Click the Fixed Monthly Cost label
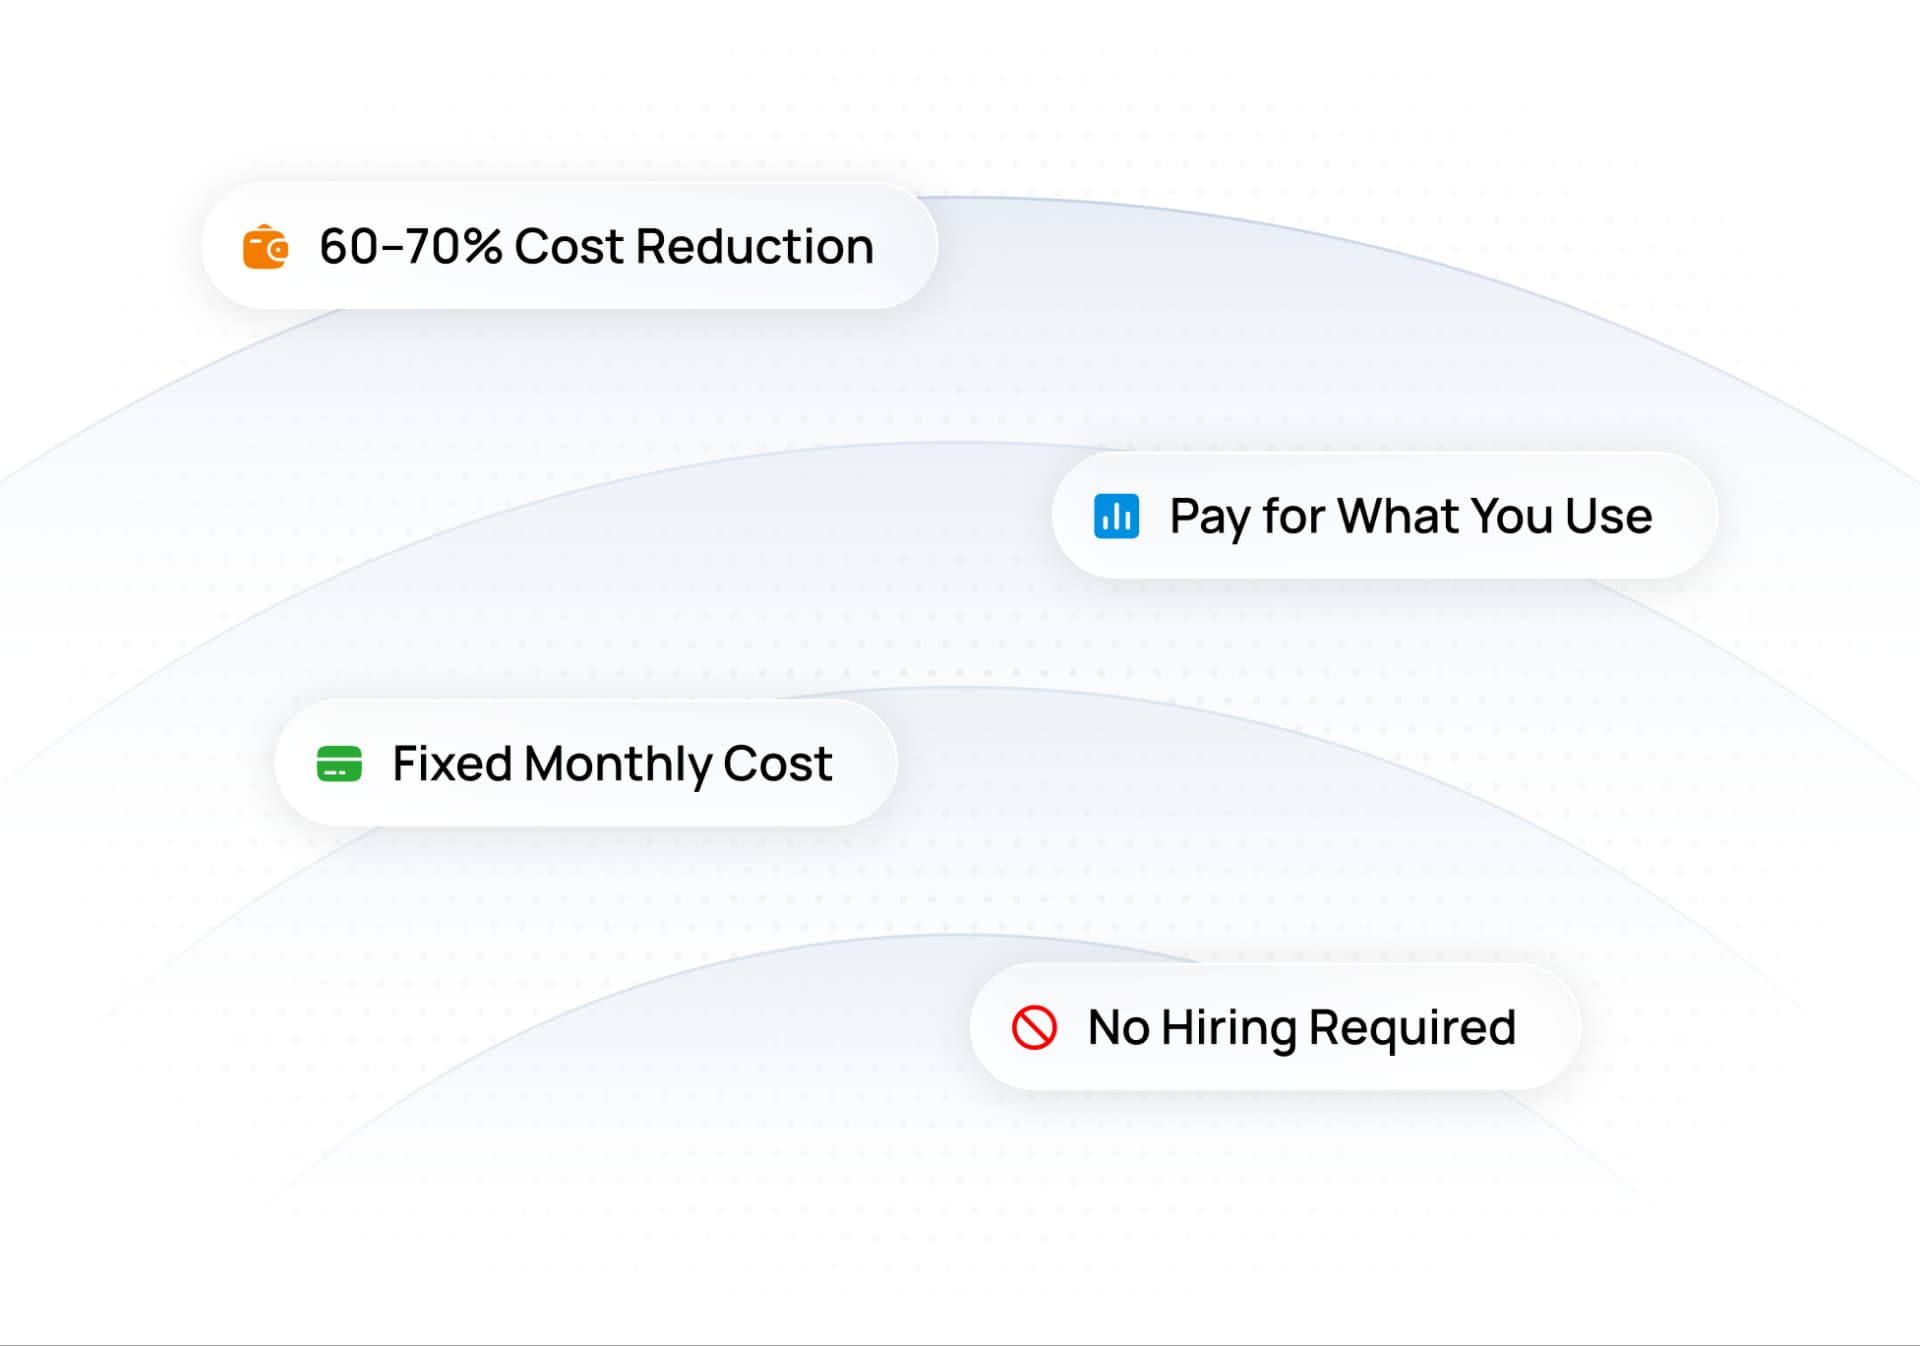 point(610,763)
